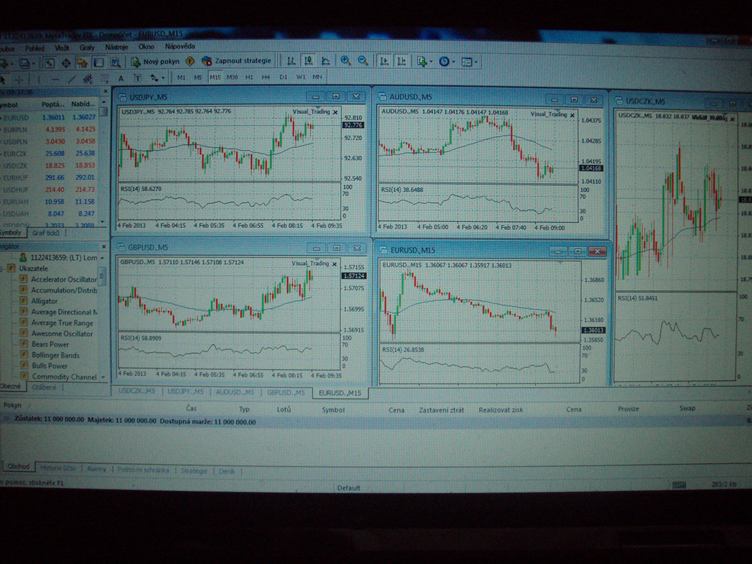Select the M15 timeframe
This screenshot has width=752, height=564.
215,77
